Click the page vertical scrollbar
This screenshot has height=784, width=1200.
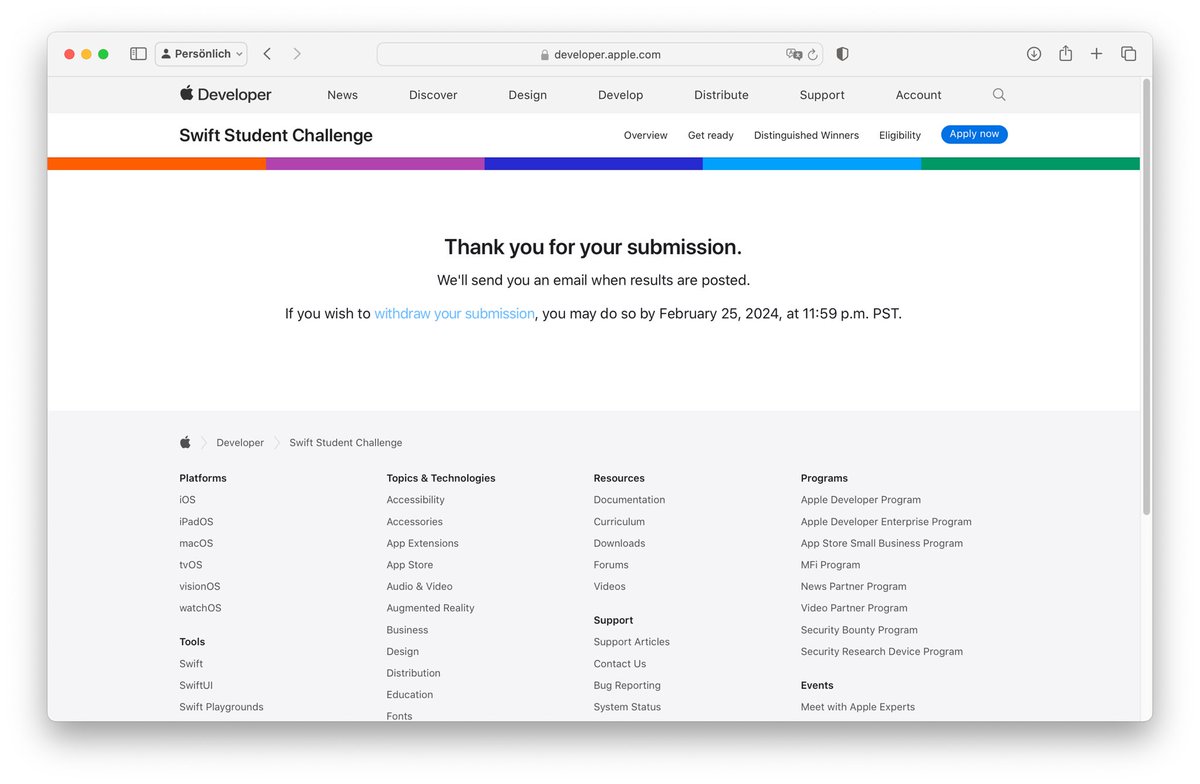point(1146,298)
